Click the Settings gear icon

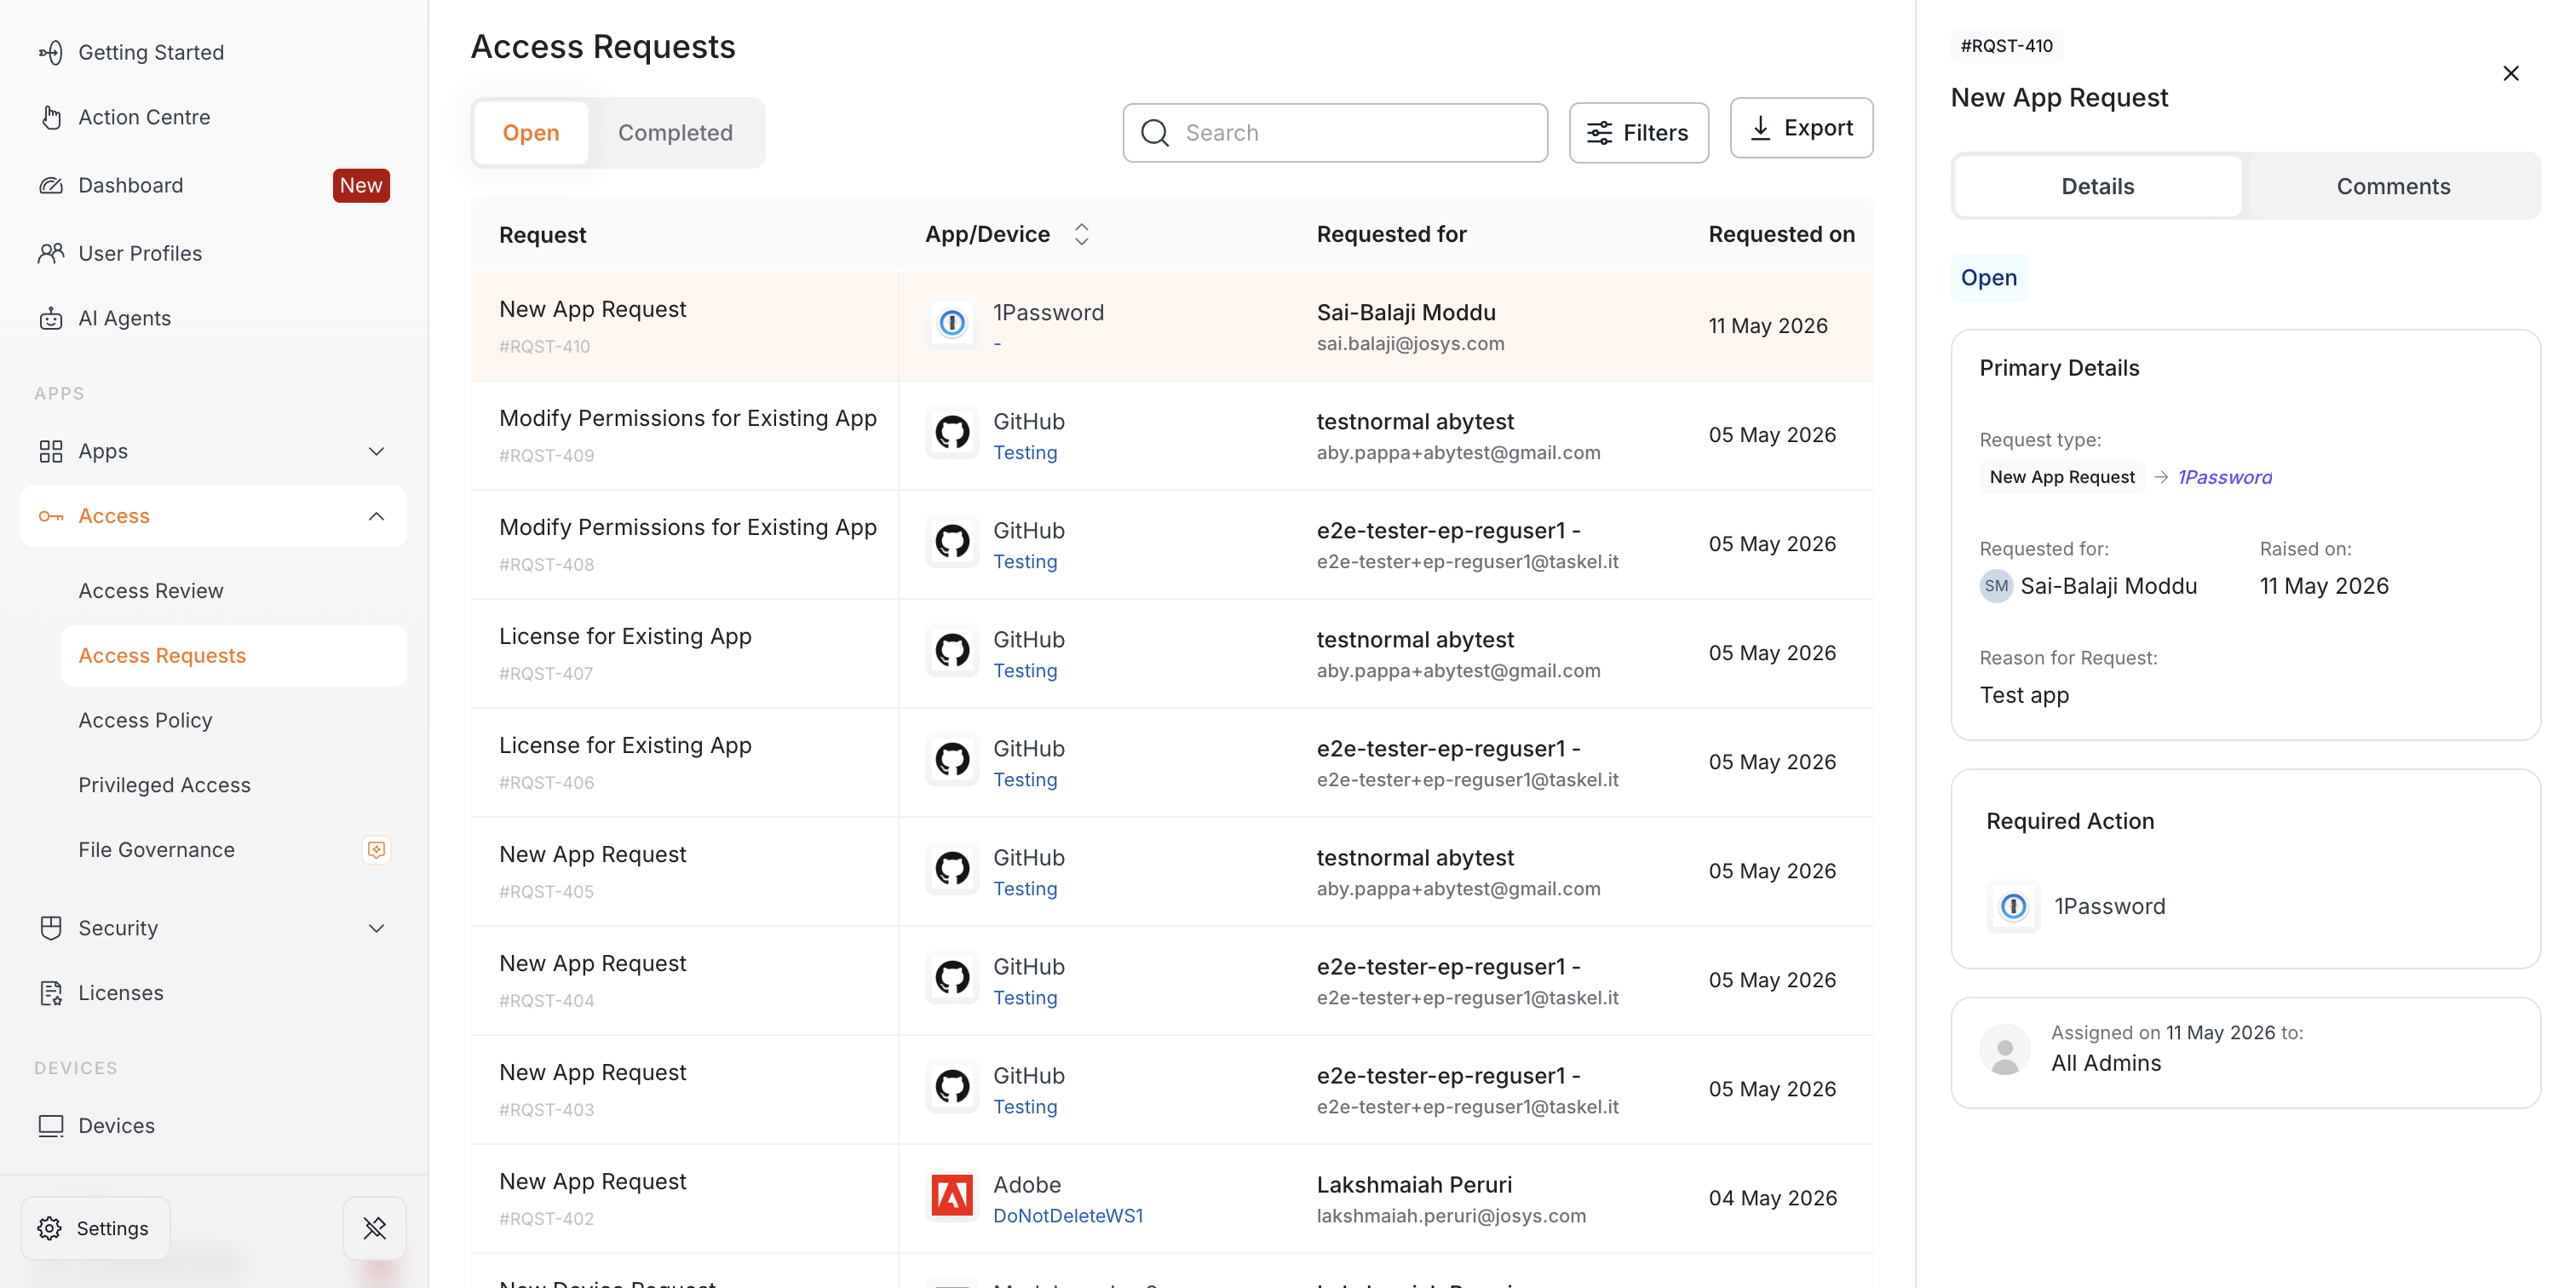(x=50, y=1228)
